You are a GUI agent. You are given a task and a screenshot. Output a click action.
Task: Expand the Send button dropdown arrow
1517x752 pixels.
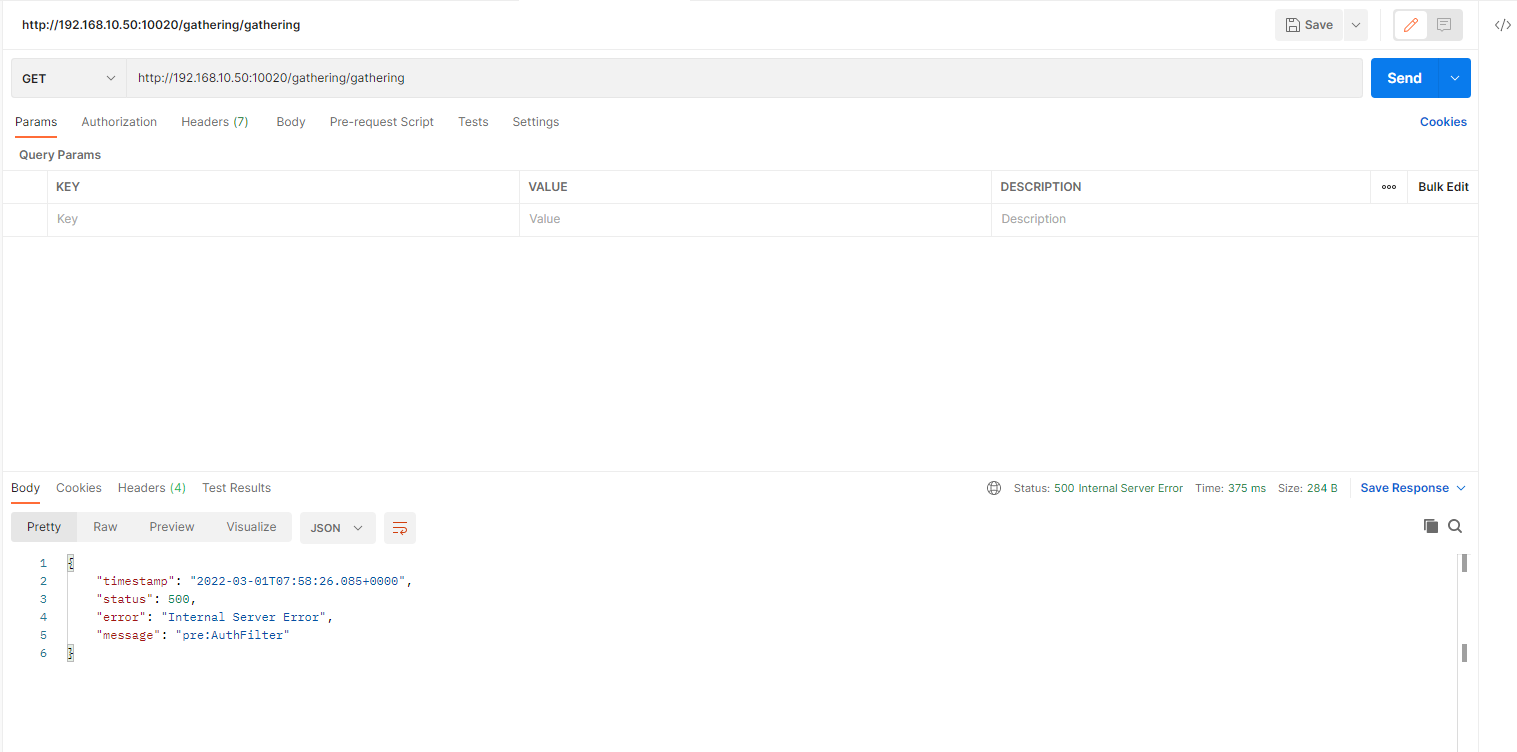click(1455, 78)
